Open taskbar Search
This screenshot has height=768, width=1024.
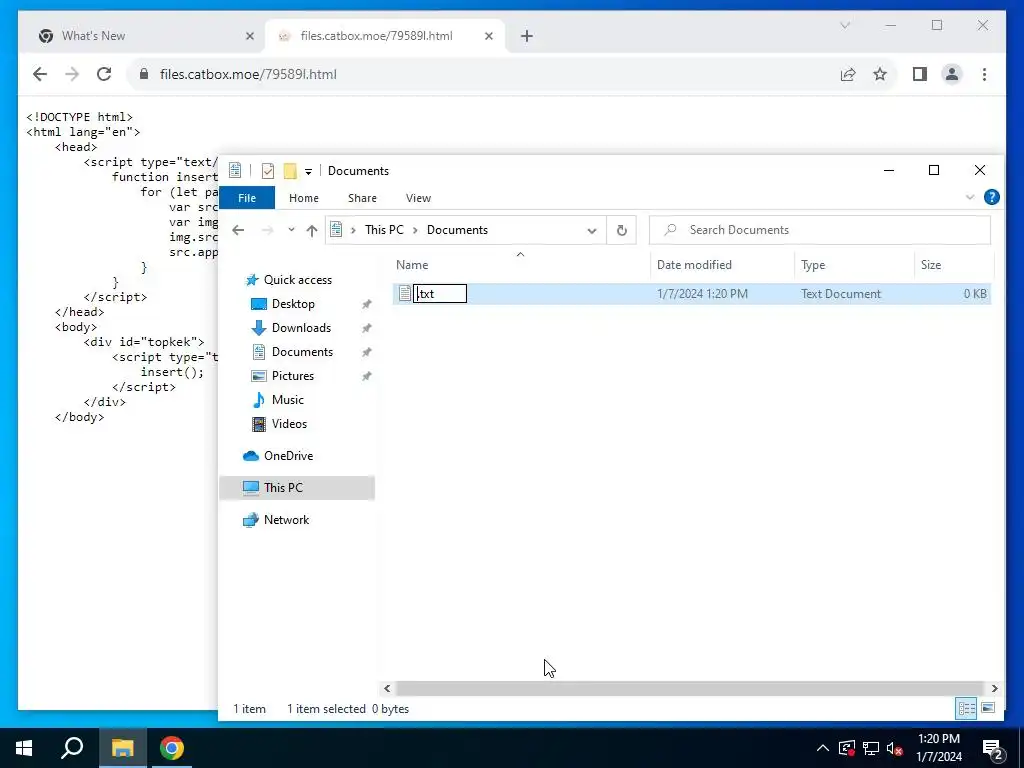tap(72, 748)
